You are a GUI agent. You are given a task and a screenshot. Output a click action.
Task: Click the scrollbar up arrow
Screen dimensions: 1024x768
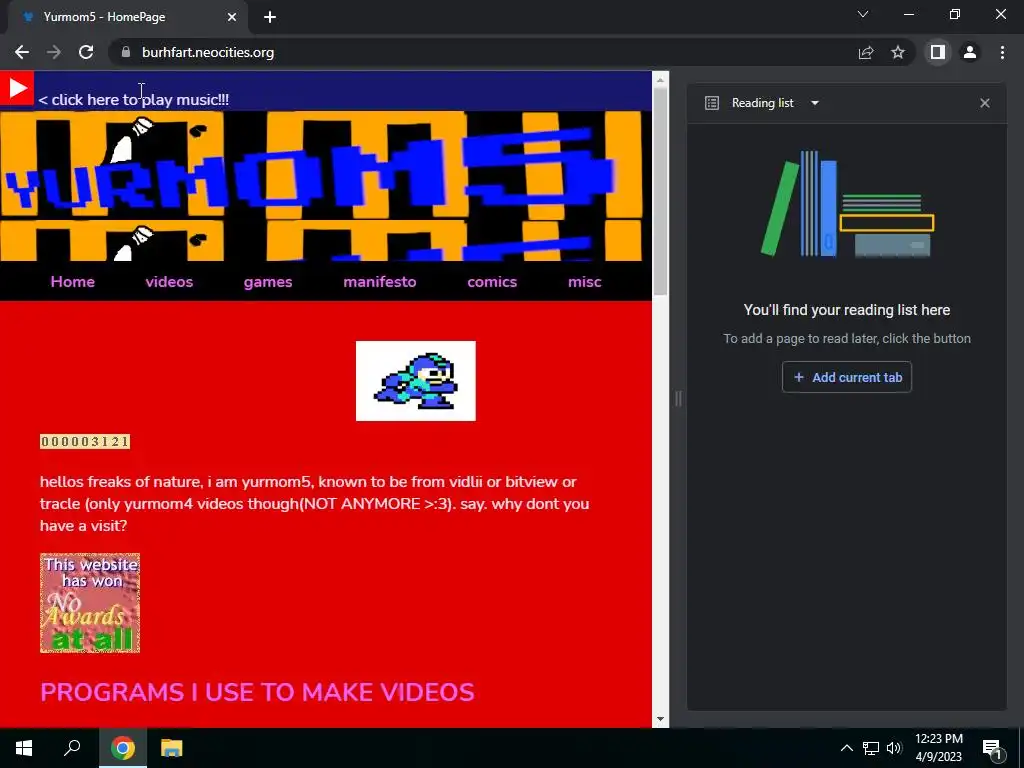660,80
